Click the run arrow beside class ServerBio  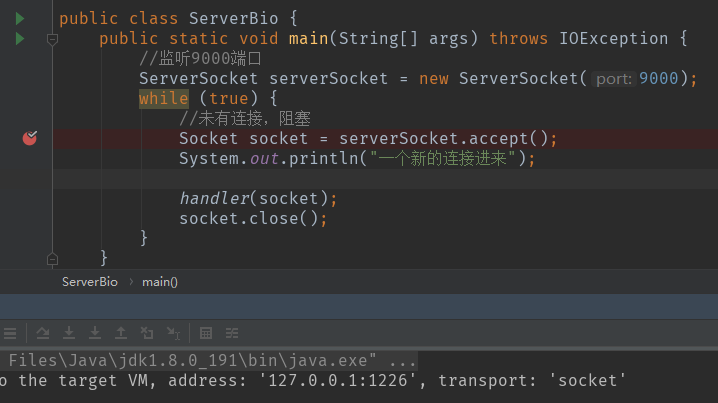coord(20,19)
